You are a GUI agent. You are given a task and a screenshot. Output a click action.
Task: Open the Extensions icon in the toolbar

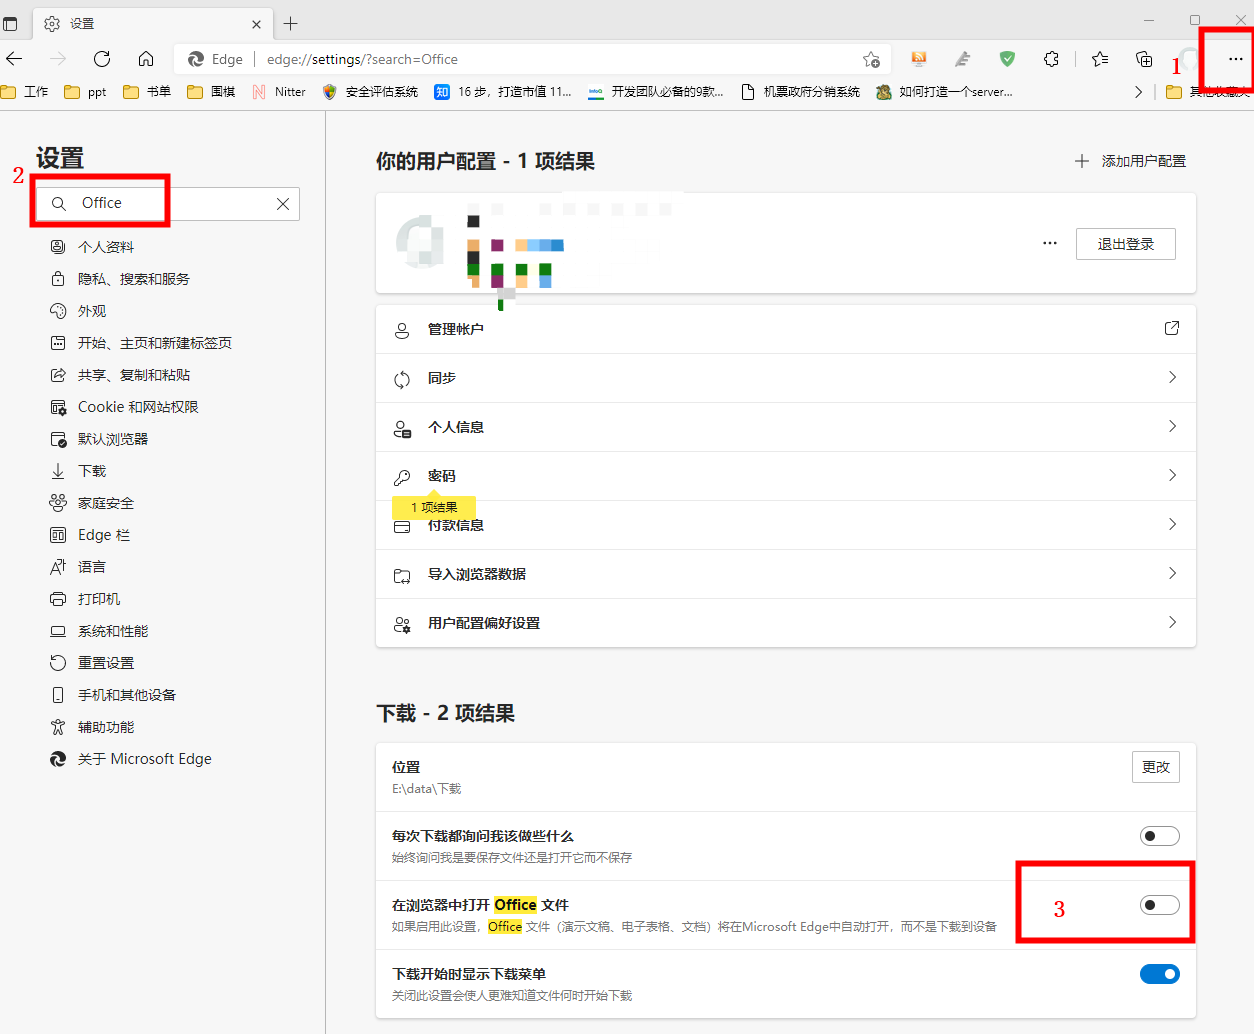point(1051,59)
